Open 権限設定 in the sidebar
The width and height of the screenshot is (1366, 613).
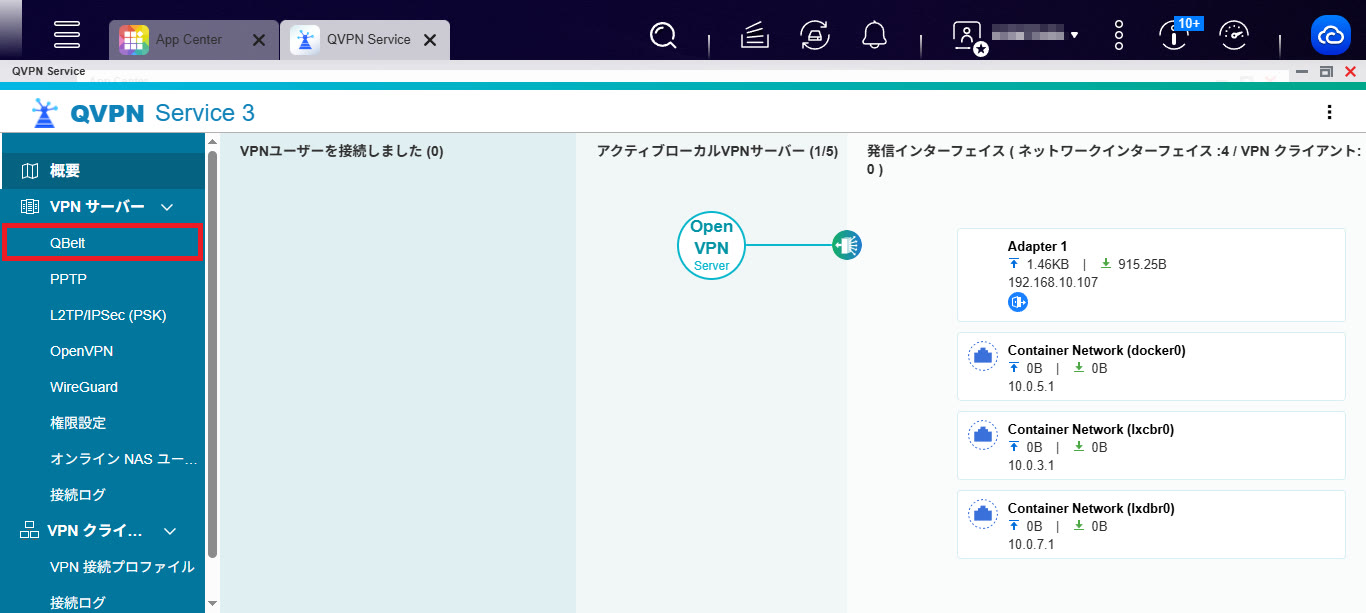point(78,423)
